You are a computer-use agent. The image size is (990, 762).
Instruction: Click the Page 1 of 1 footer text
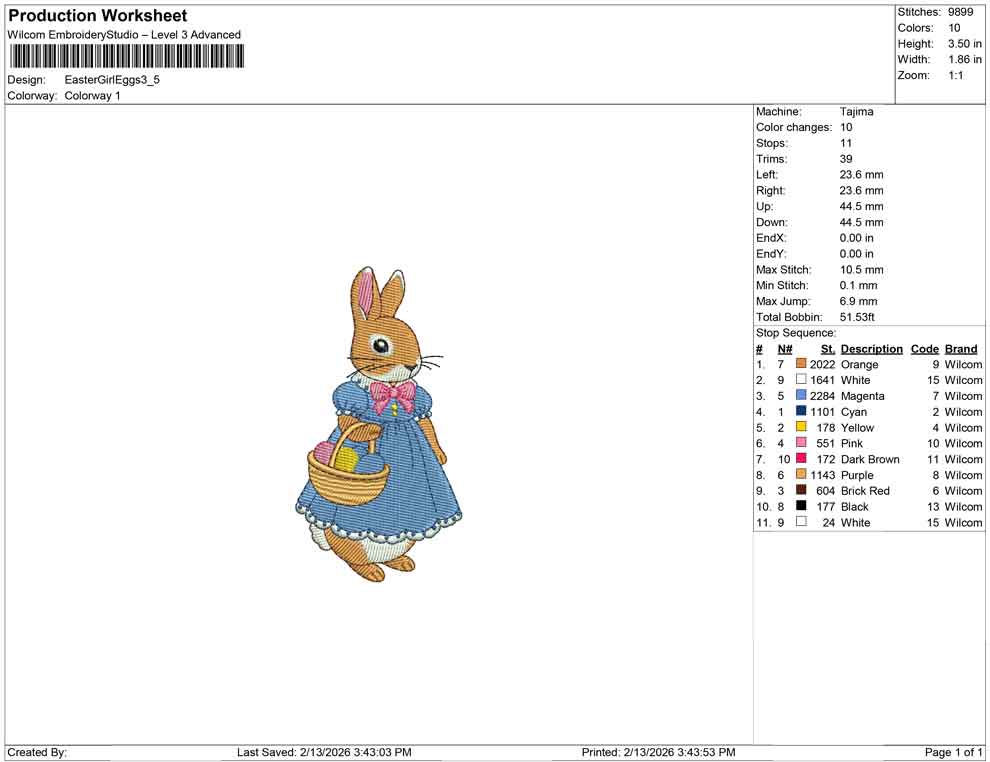coord(953,752)
